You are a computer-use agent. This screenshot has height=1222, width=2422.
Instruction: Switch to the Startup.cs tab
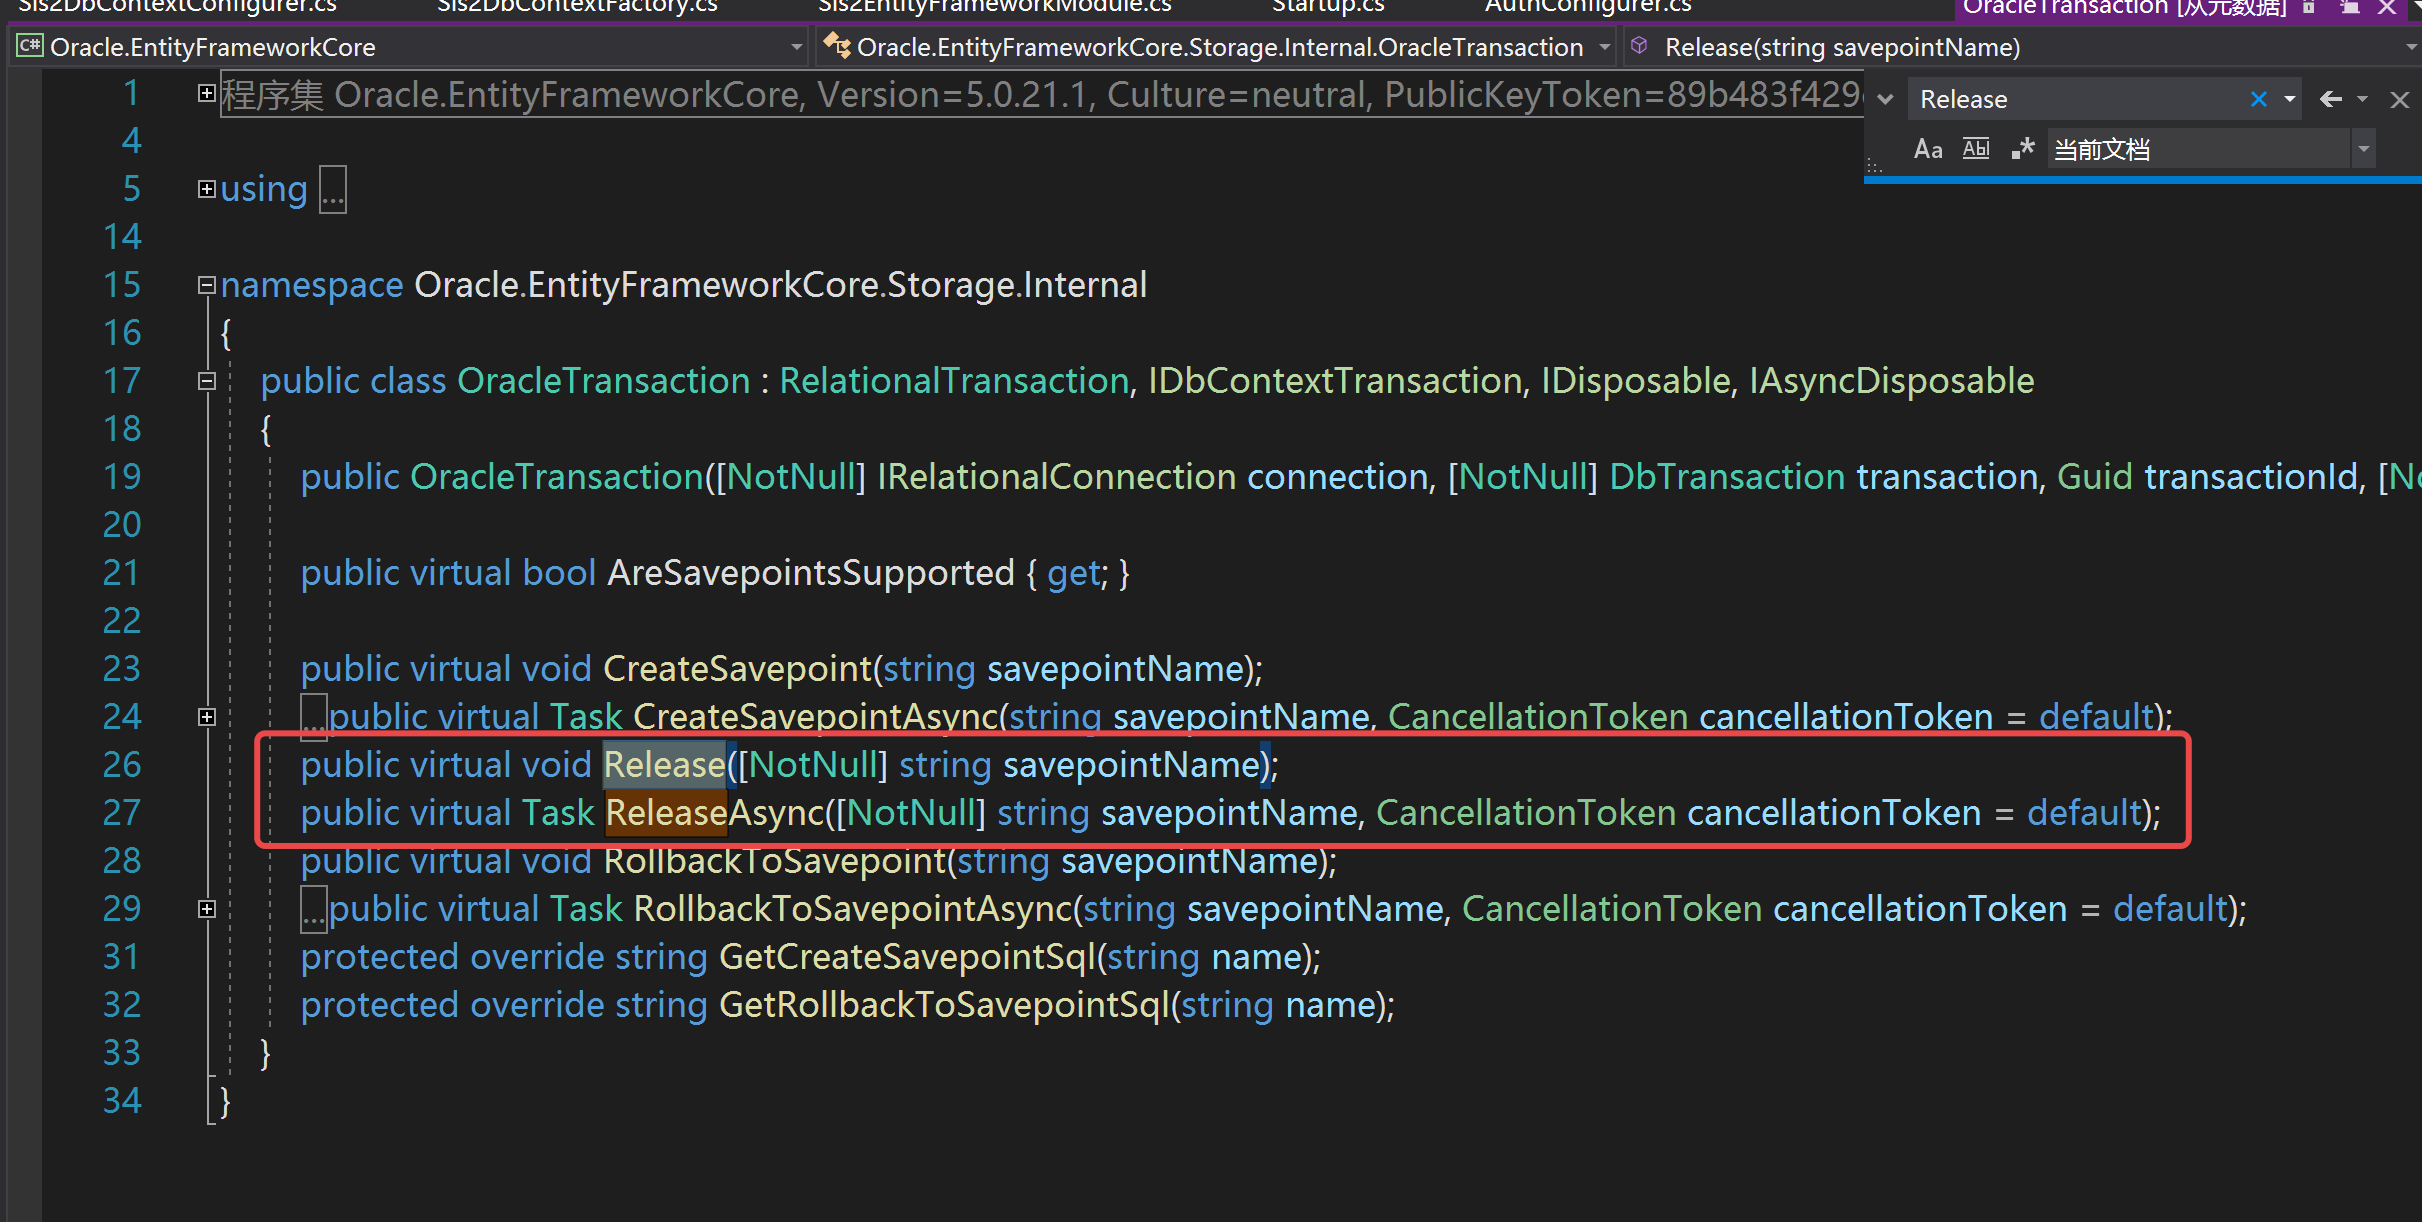1326,8
